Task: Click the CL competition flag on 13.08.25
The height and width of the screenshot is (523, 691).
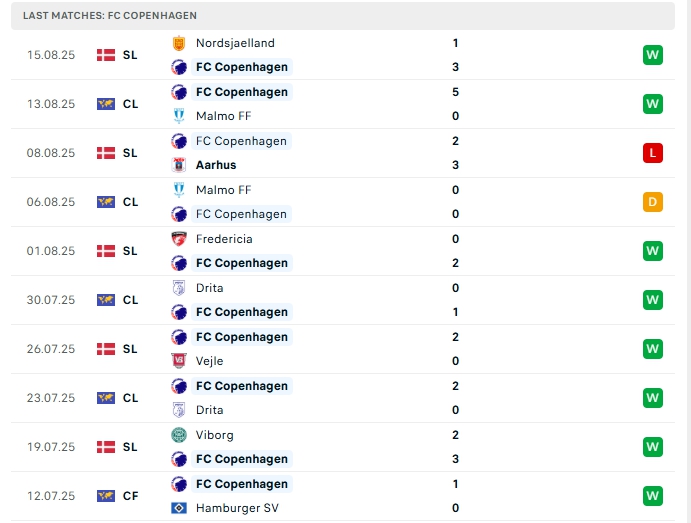Action: [x=106, y=104]
